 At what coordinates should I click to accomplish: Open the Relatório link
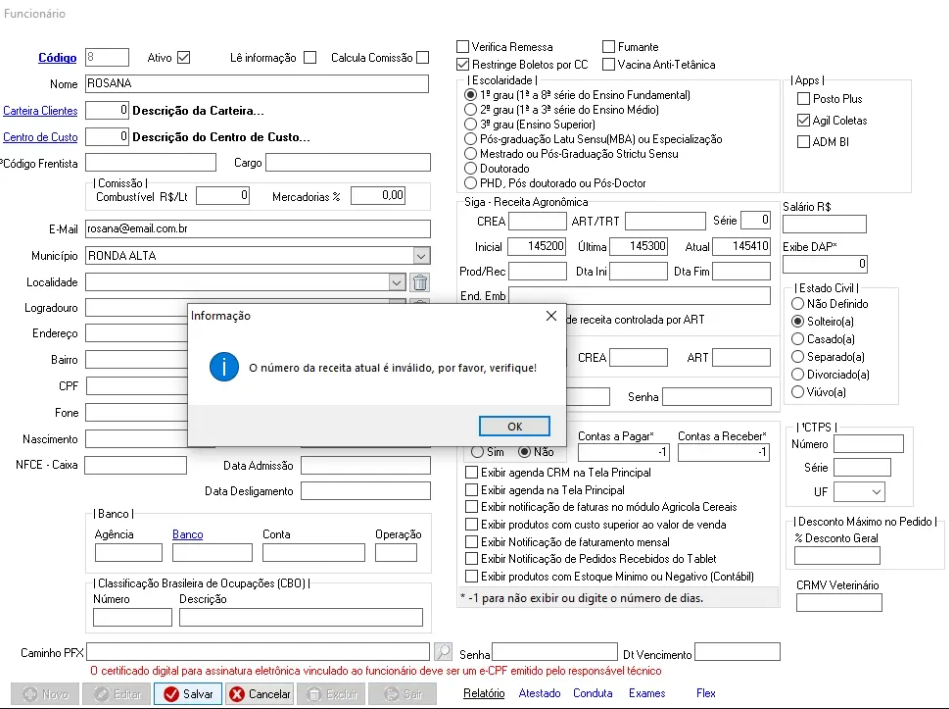(x=484, y=693)
